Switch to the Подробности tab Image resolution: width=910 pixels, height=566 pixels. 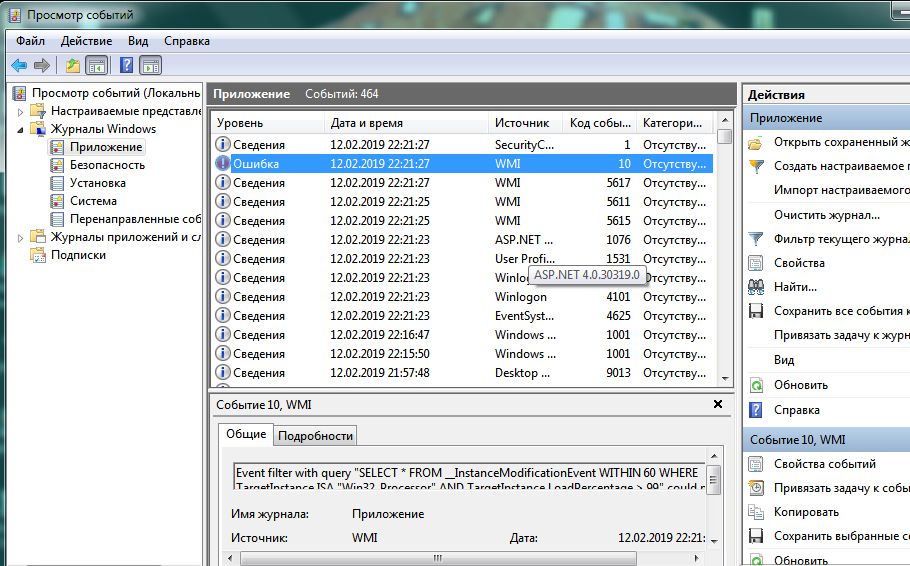315,436
